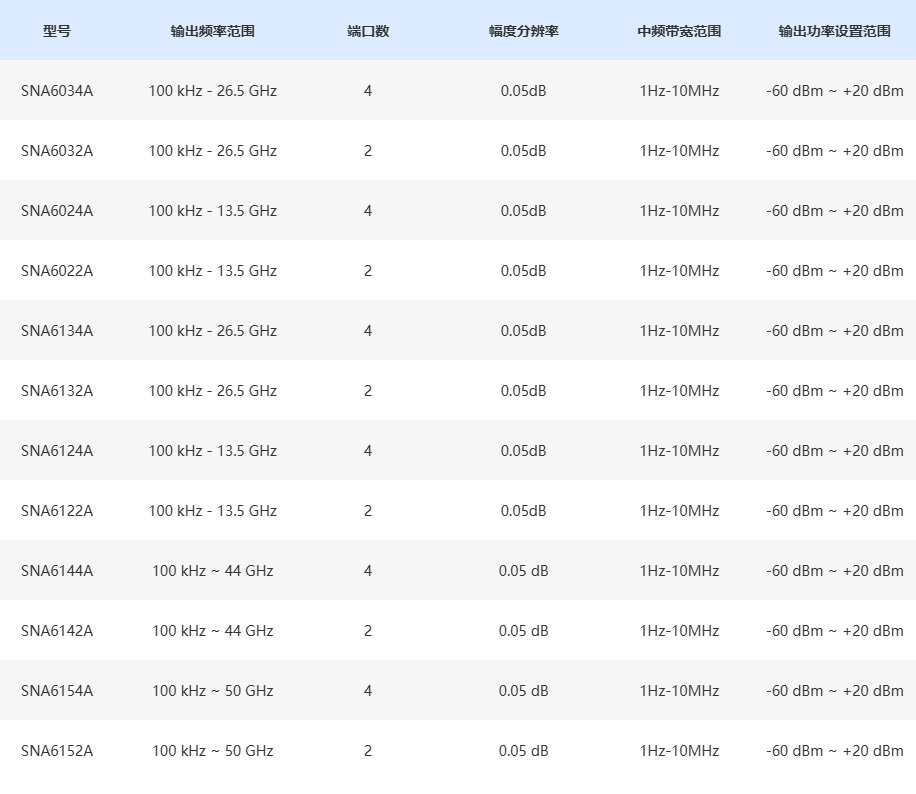Click the 输出功率设置范围 column header
This screenshot has height=794, width=916.
tap(835, 31)
